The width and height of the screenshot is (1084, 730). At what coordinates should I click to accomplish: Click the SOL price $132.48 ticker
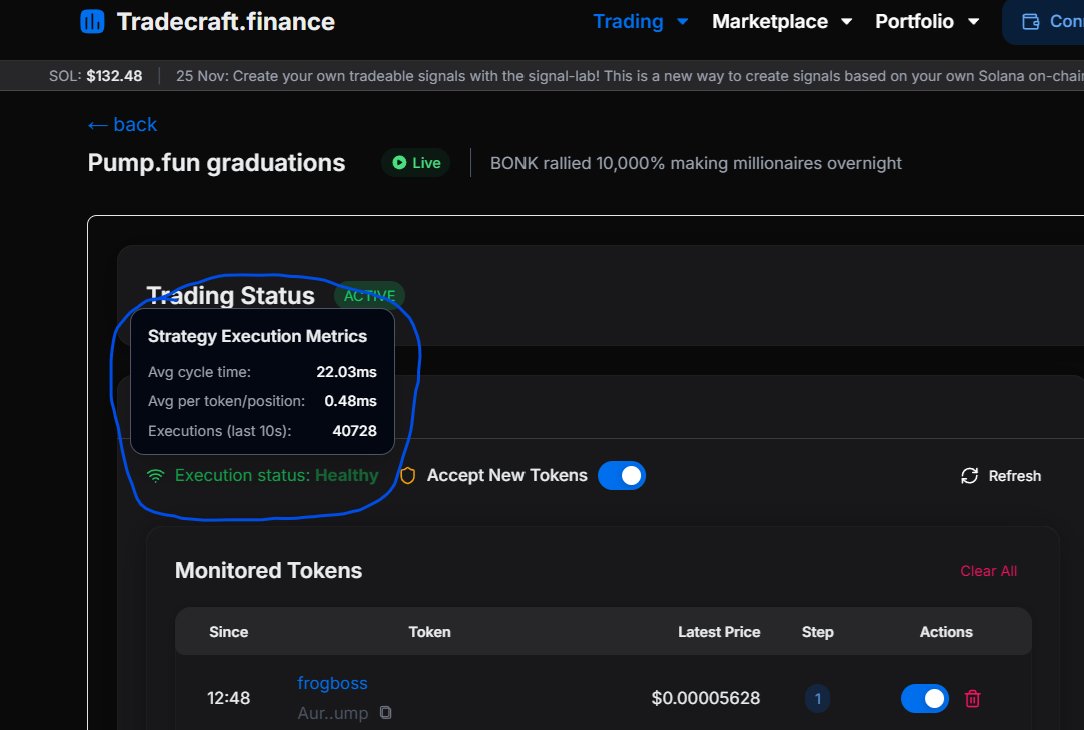coord(95,76)
